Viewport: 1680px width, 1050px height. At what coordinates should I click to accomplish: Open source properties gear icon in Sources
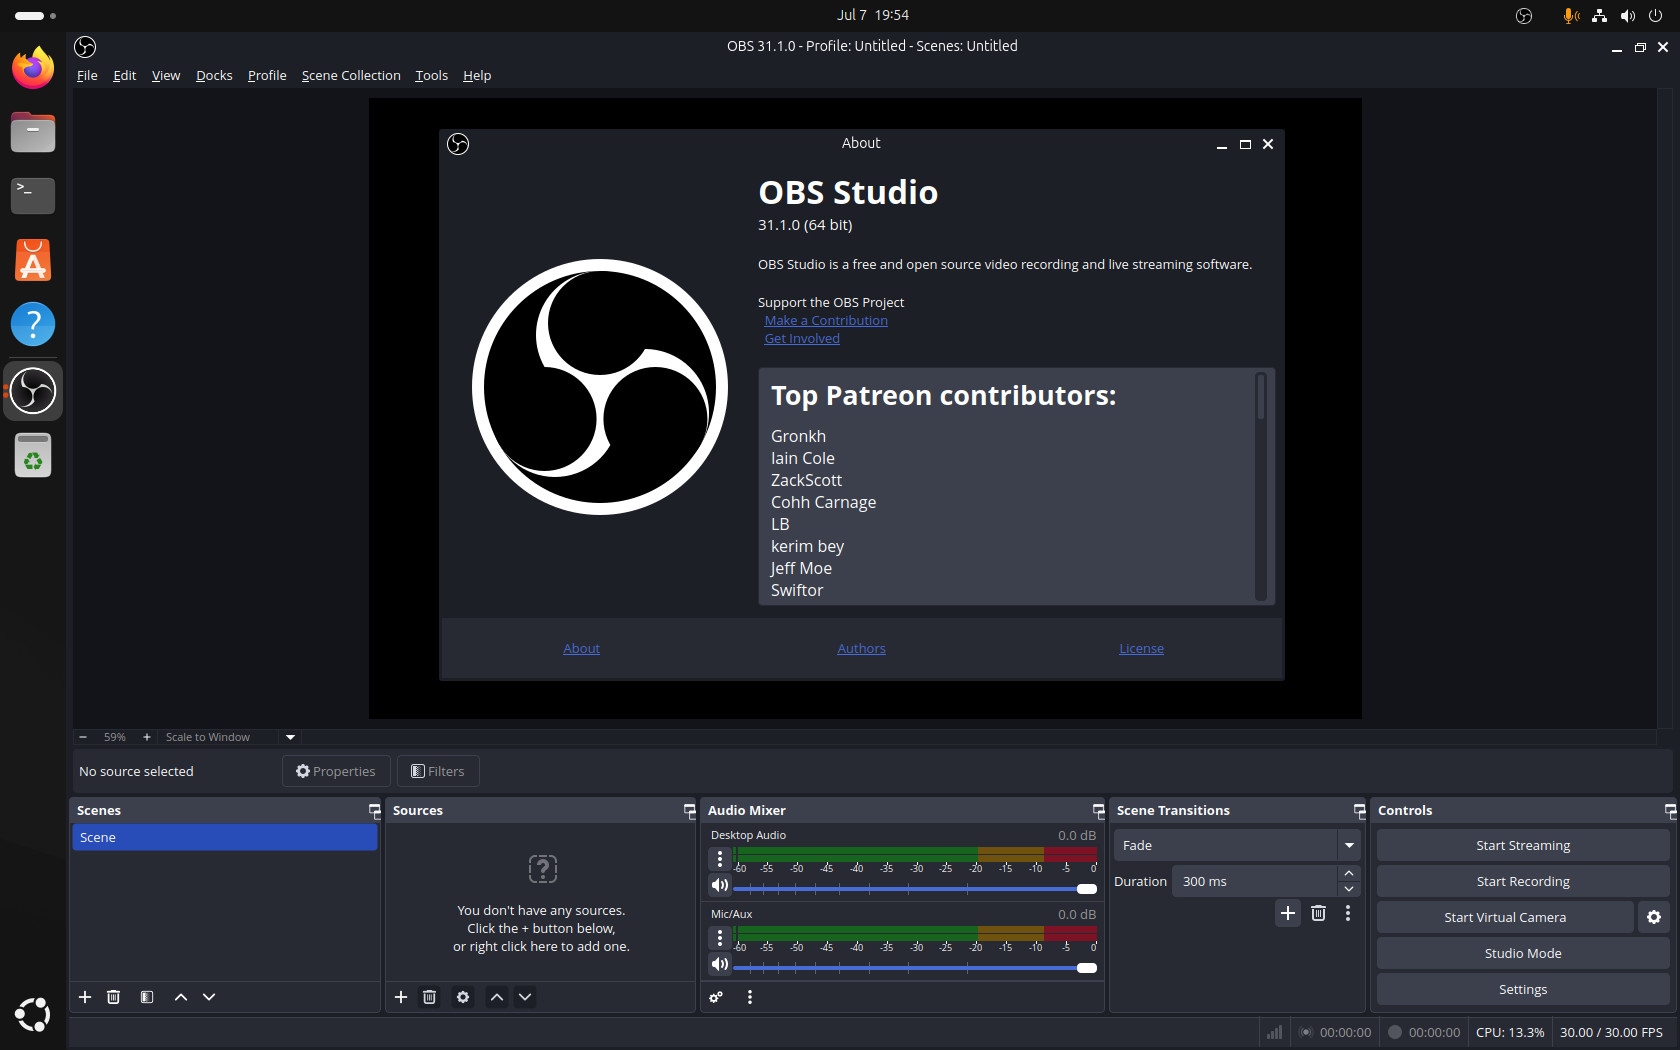(x=463, y=997)
